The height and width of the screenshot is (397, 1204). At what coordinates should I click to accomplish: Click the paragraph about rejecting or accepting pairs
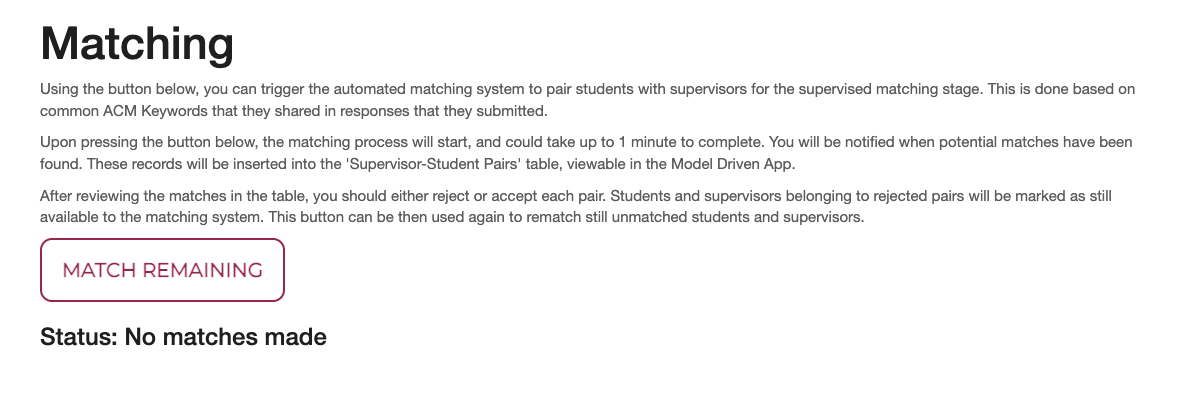589,206
